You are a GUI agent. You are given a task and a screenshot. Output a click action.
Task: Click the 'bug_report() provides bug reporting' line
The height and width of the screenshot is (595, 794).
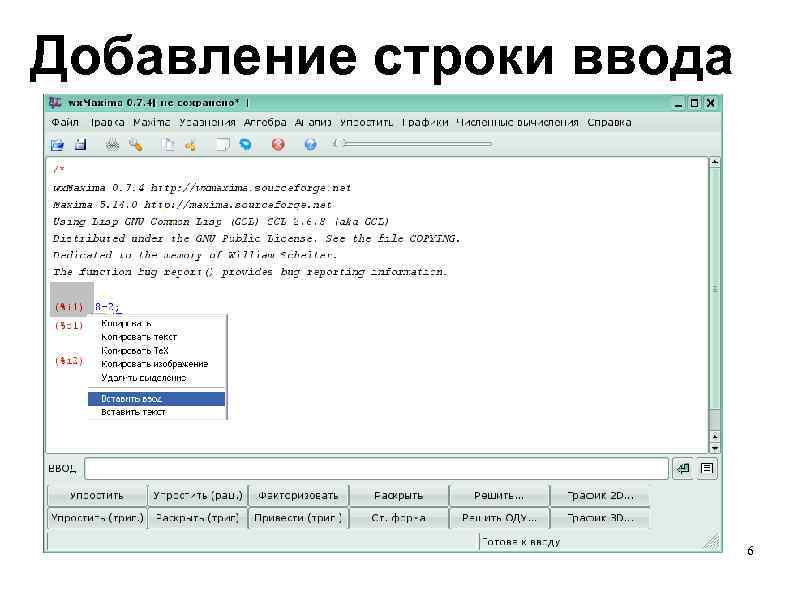(250, 272)
